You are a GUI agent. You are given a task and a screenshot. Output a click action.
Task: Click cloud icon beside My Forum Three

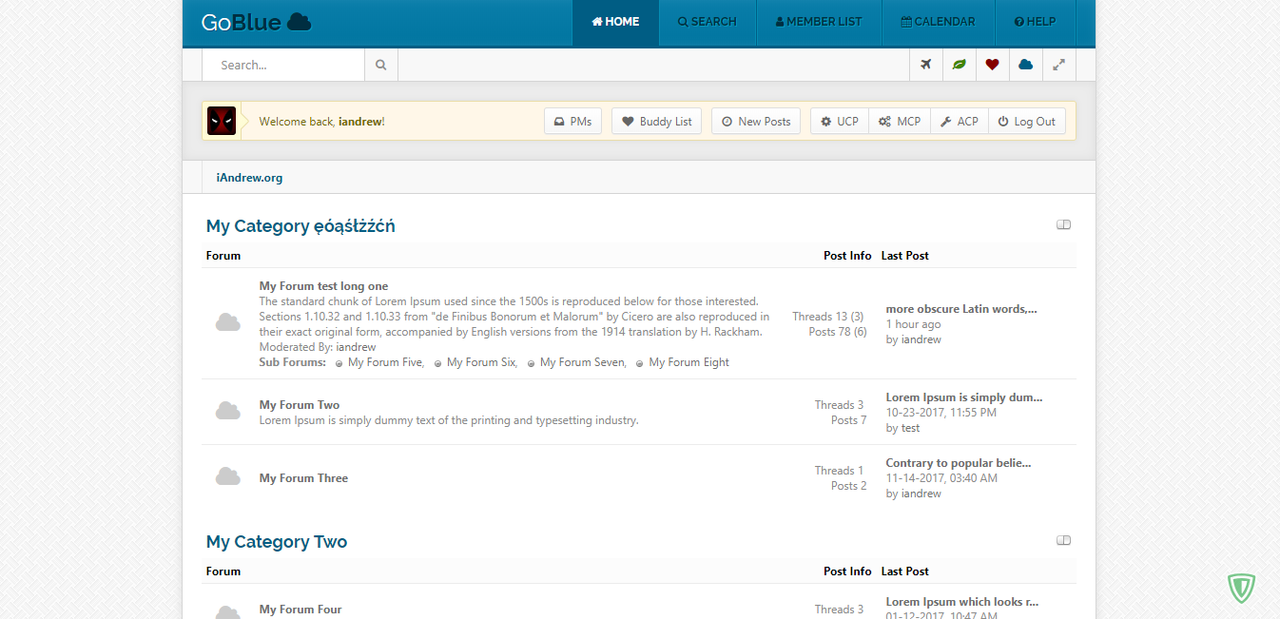[x=228, y=477]
